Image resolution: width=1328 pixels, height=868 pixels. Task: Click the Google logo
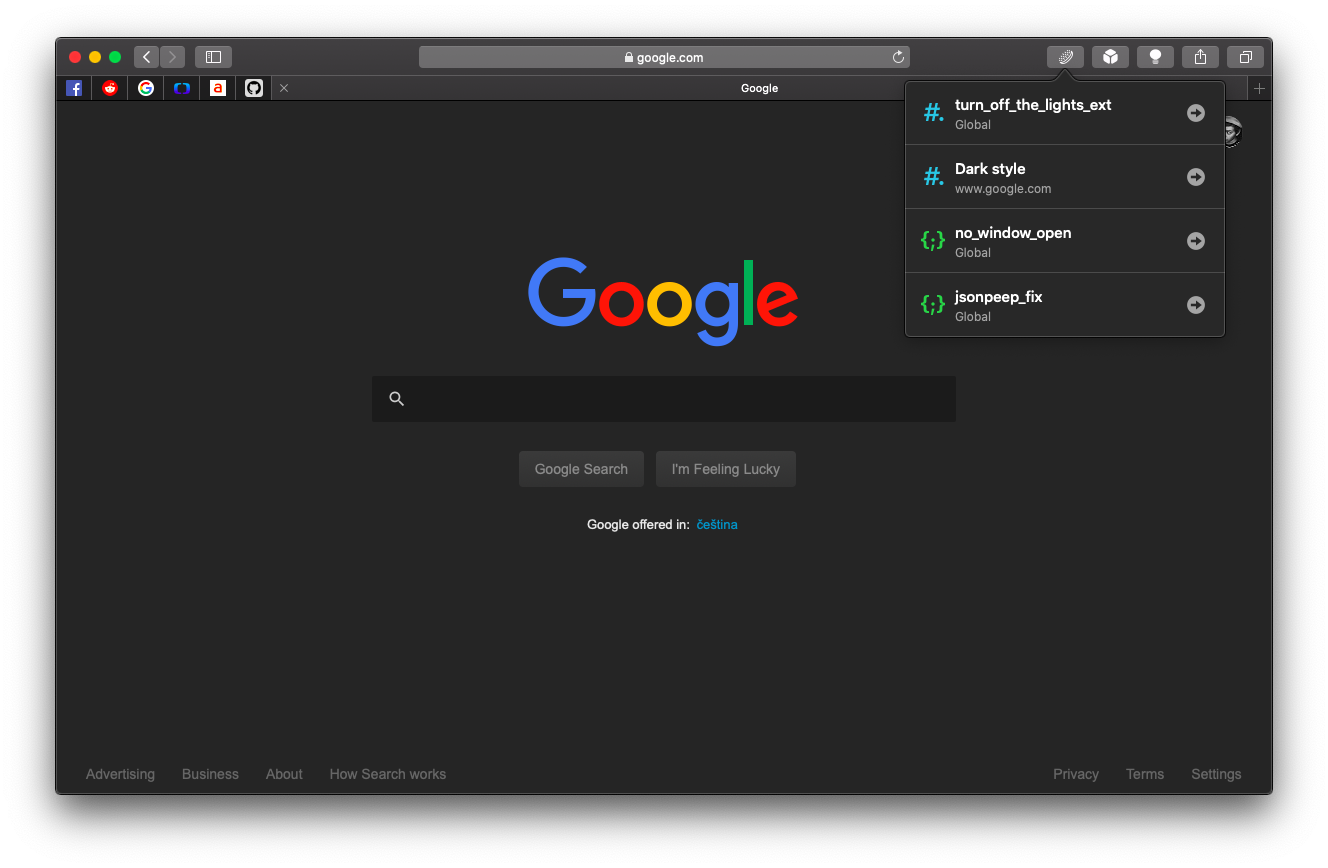(663, 301)
